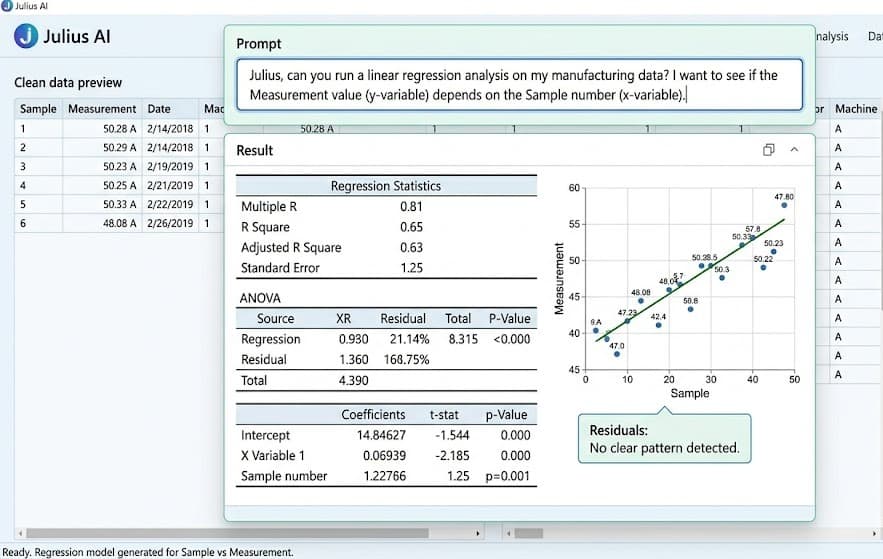Click the Machine column header
The width and height of the screenshot is (883, 559).
[x=855, y=109]
